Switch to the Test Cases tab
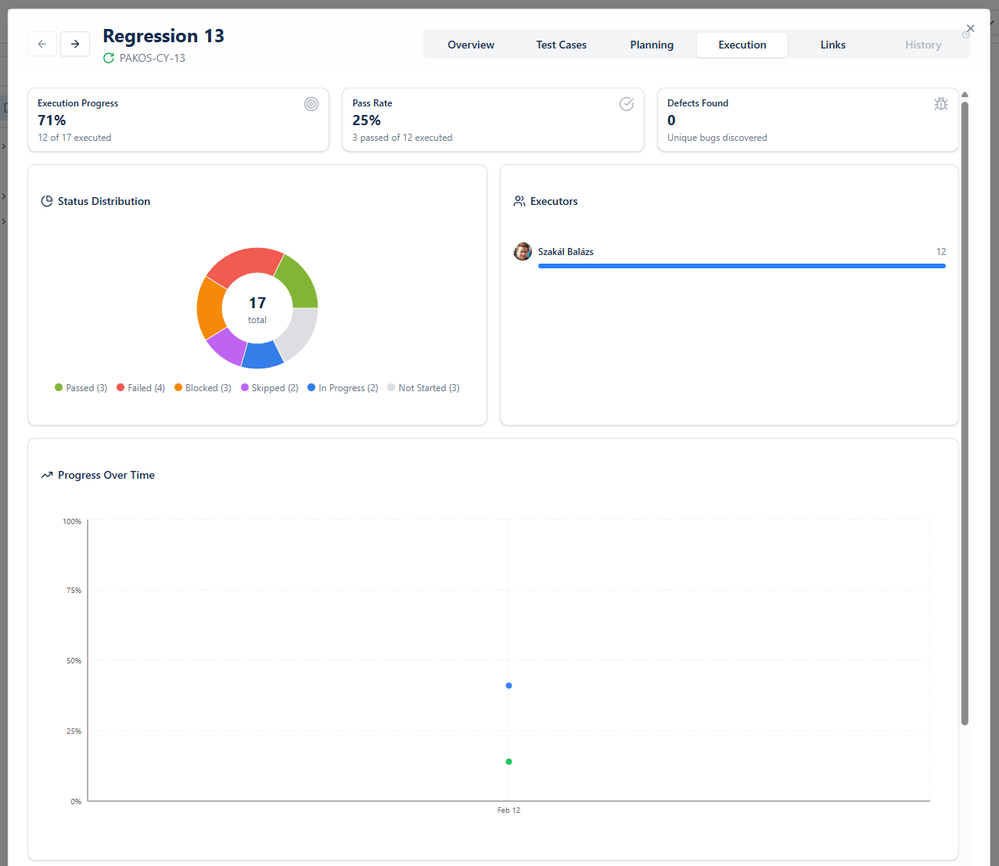This screenshot has height=866, width=999. pyautogui.click(x=561, y=45)
